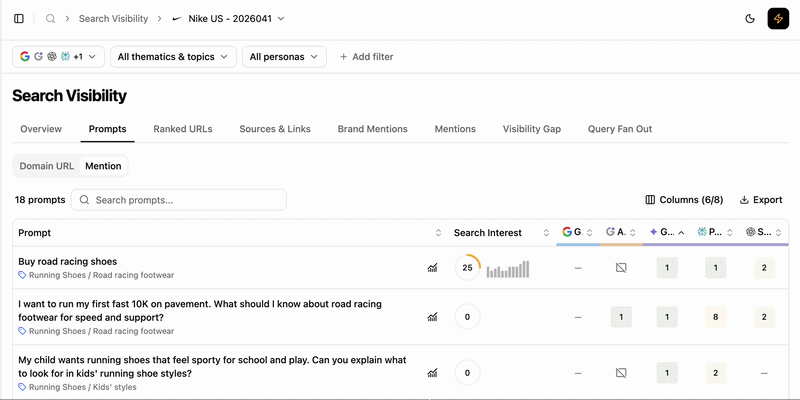Viewport: 800px width, 400px height.
Task: Click the Export button
Action: (761, 200)
